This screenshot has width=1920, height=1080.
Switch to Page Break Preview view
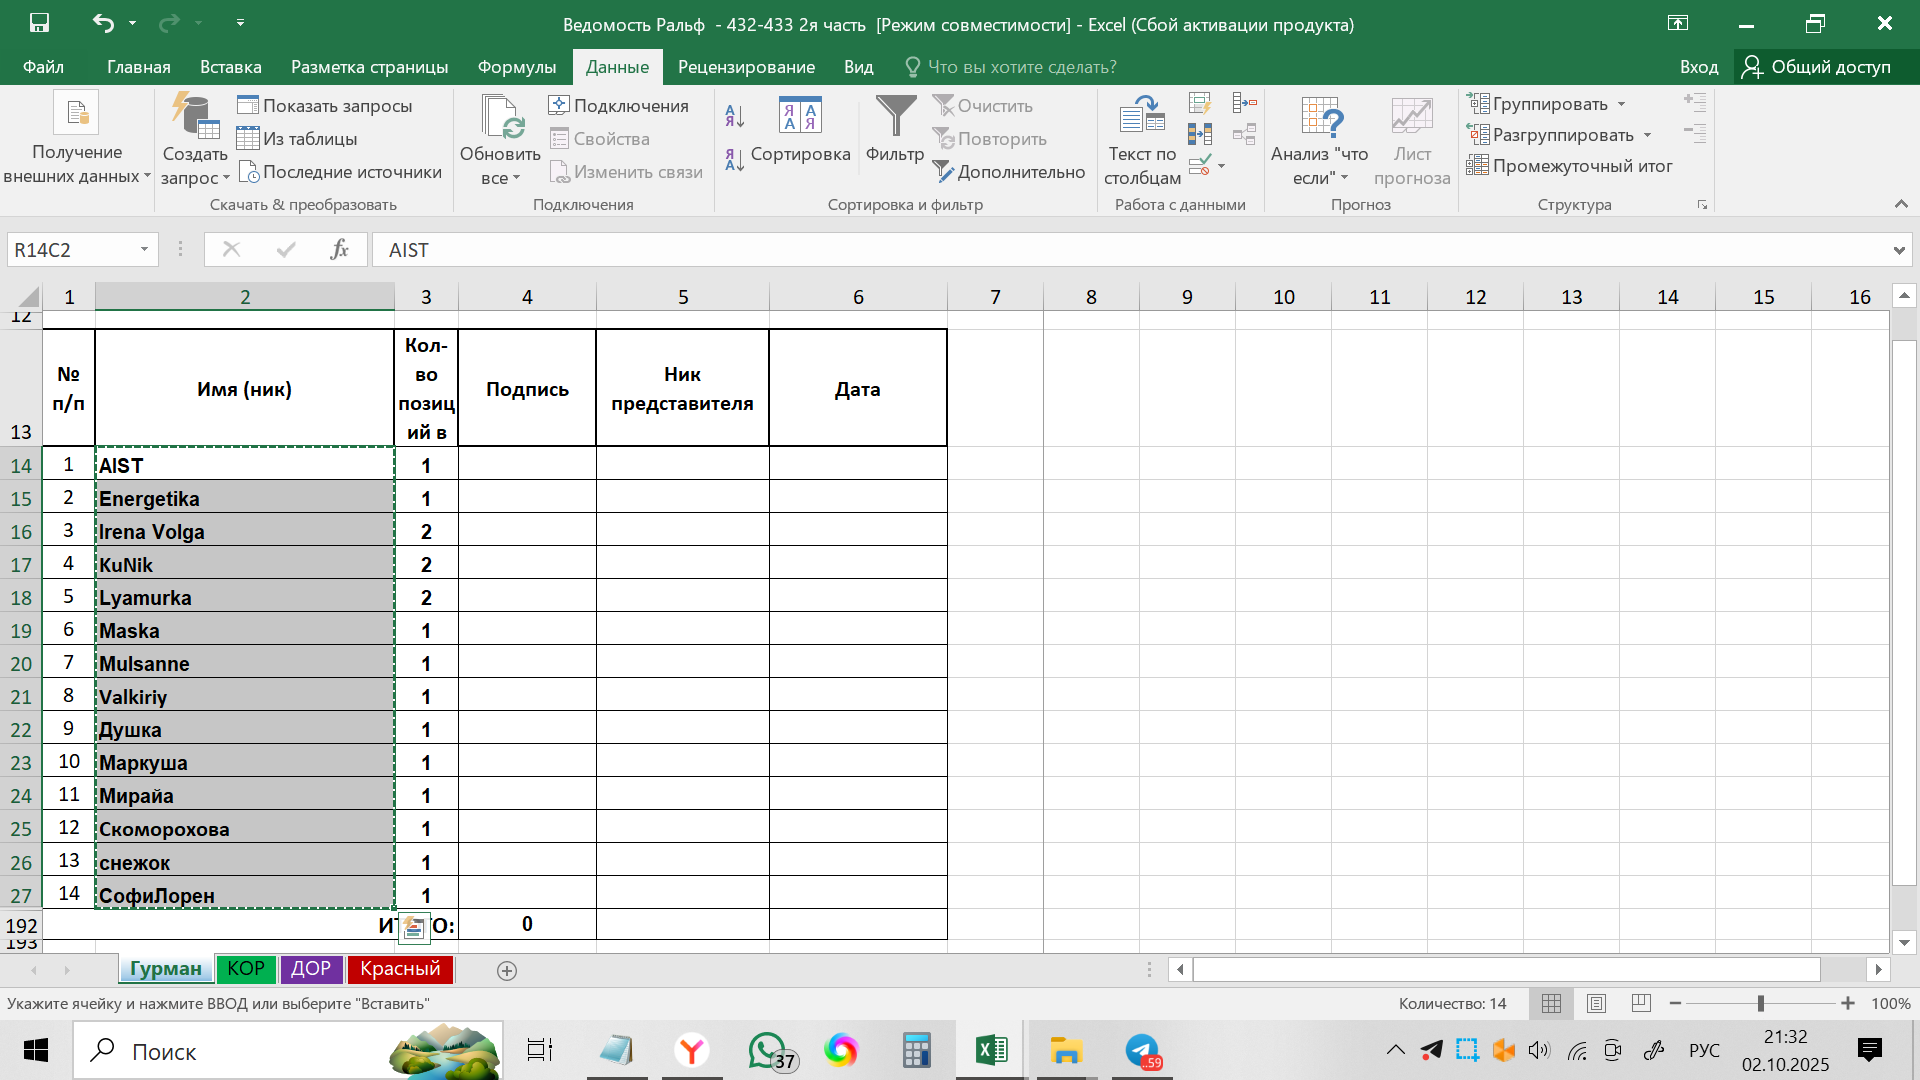(x=1641, y=1003)
